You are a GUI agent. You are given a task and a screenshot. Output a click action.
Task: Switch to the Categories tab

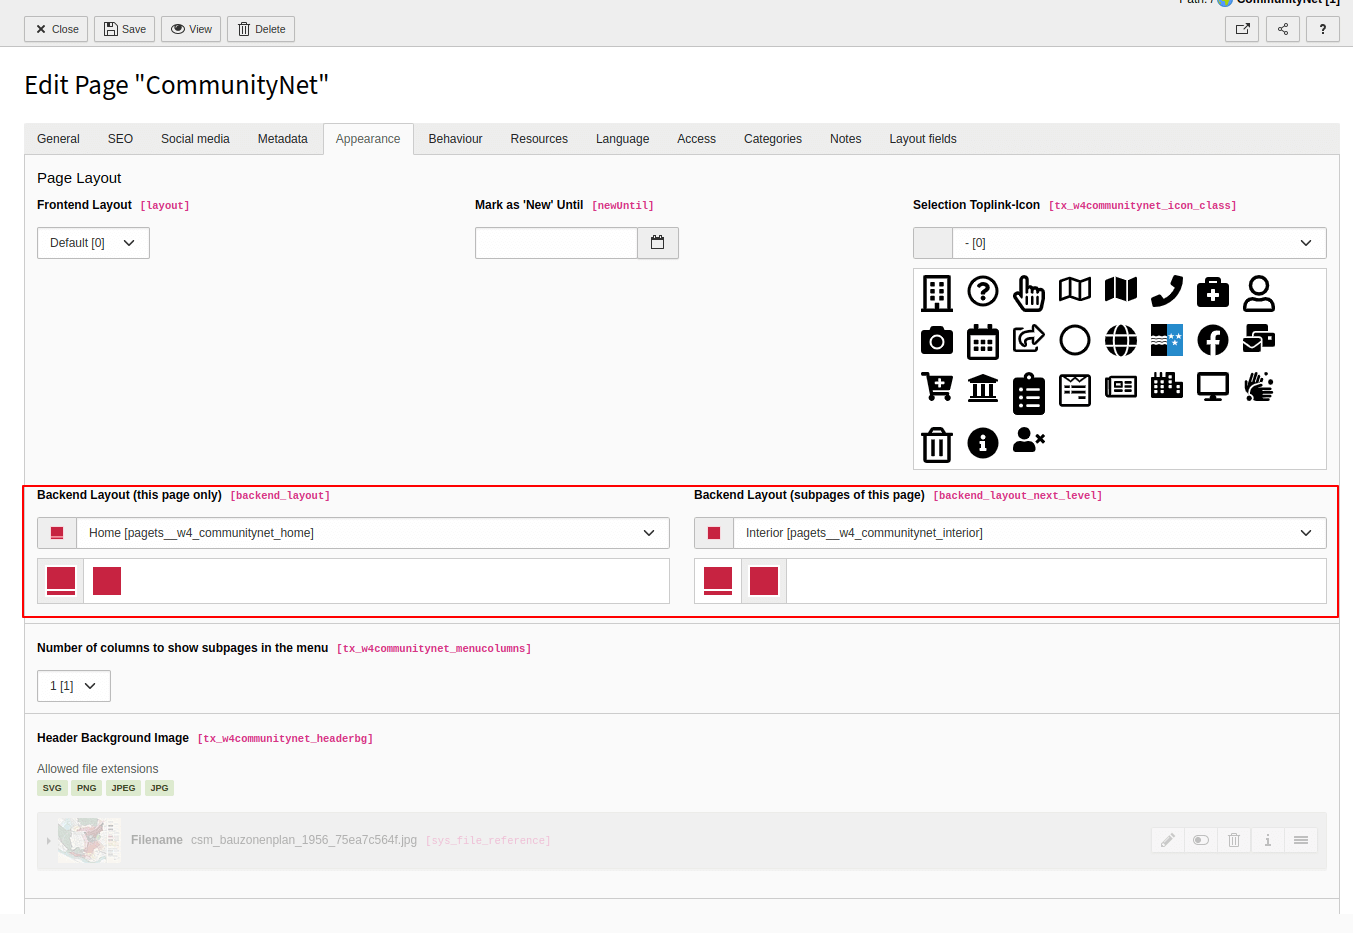773,139
